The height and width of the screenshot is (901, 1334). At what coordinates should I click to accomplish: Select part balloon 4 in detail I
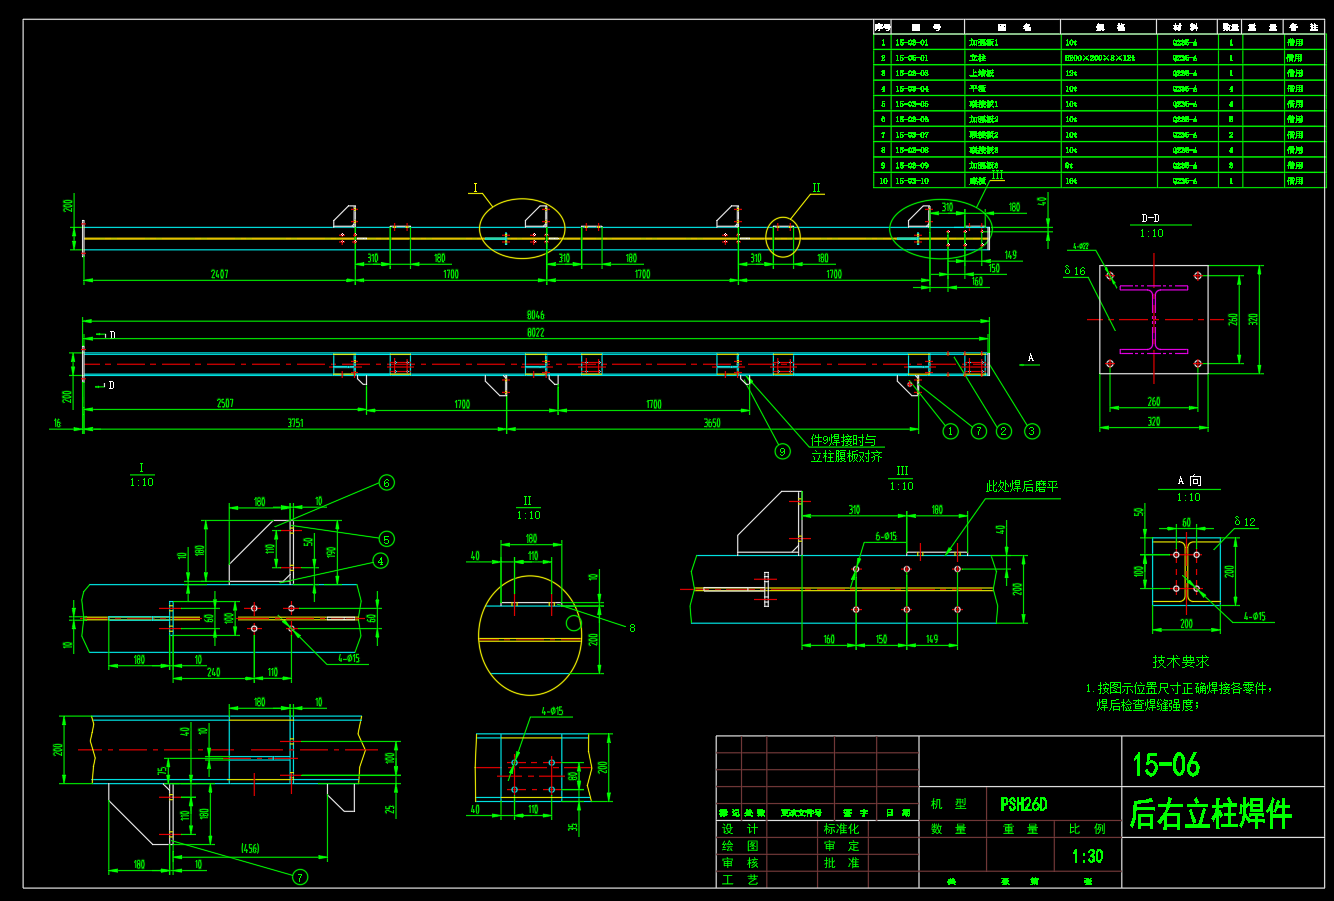click(x=380, y=561)
